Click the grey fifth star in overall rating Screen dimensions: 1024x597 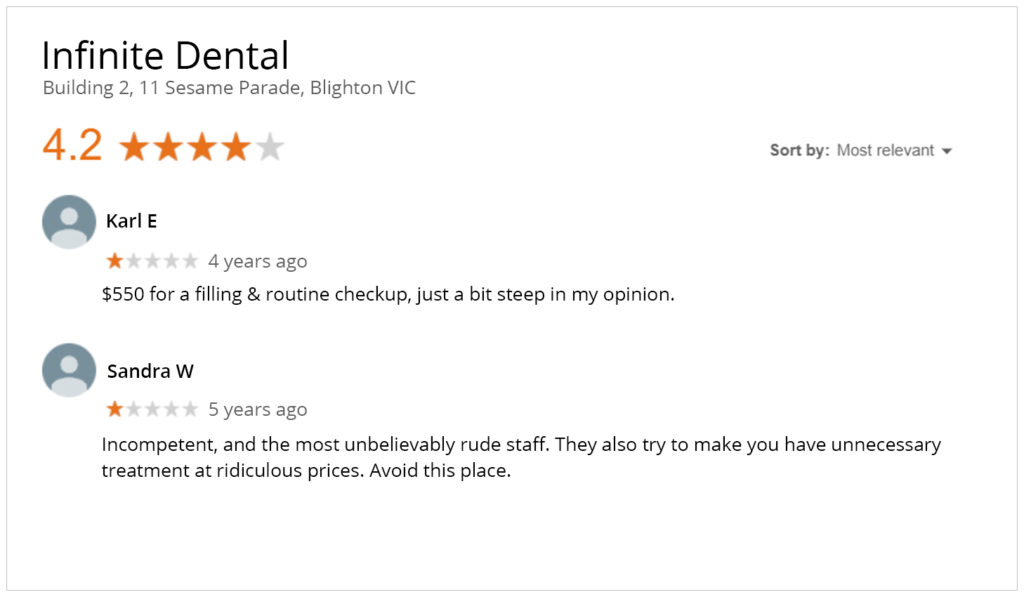[x=269, y=146]
